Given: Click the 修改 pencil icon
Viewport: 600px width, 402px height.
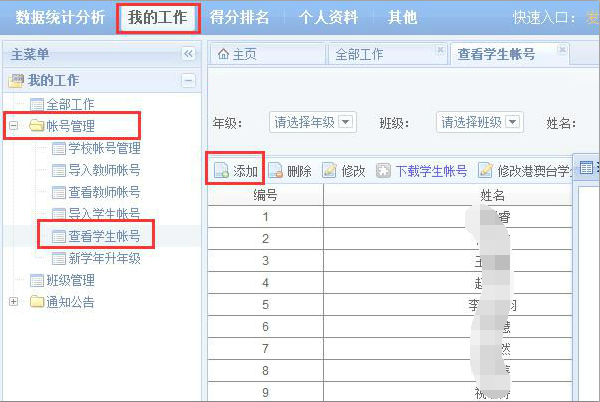Looking at the screenshot, I should [329, 171].
